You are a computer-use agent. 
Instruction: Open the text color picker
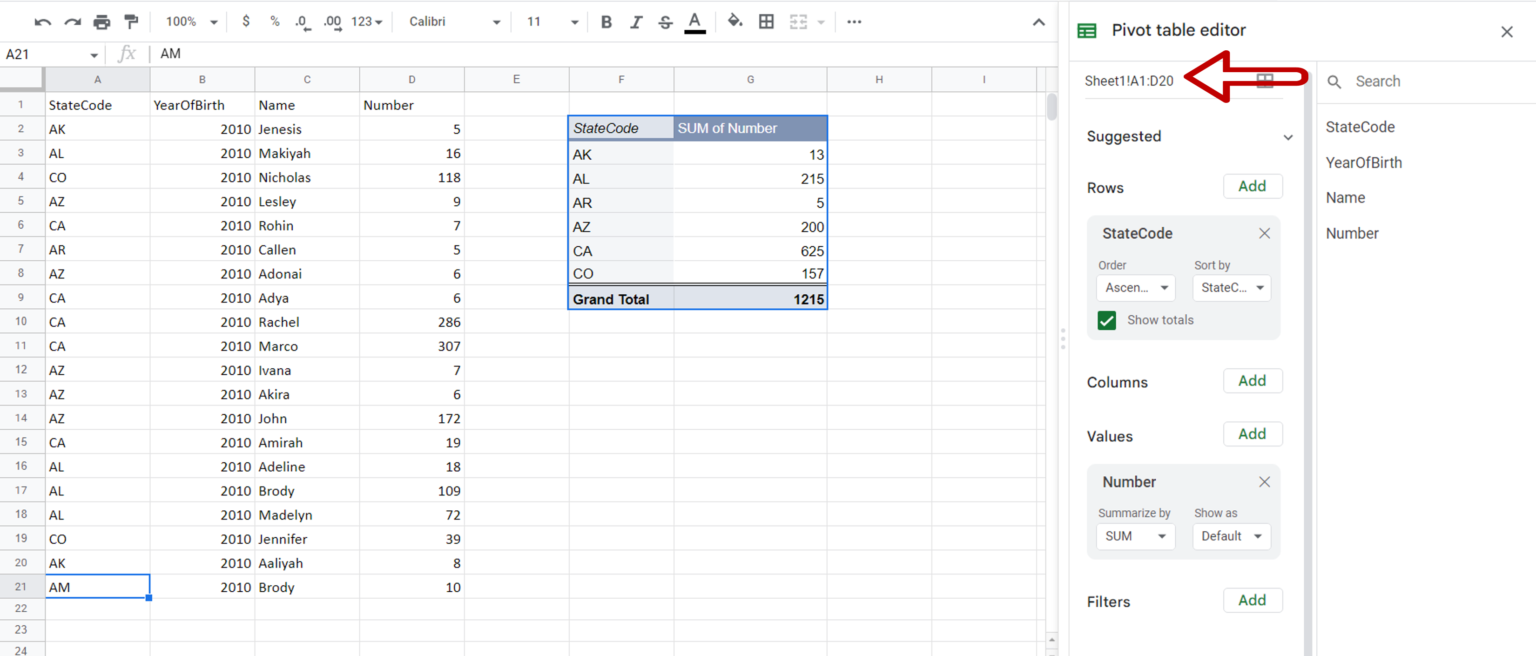click(694, 20)
